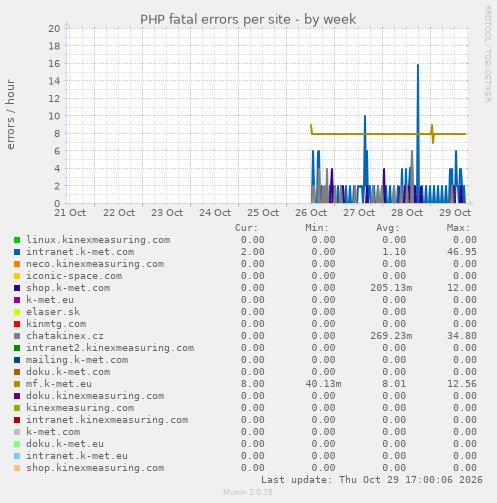Click the 'errors / hour' y-axis label
The image size is (497, 503).
pos(10,114)
